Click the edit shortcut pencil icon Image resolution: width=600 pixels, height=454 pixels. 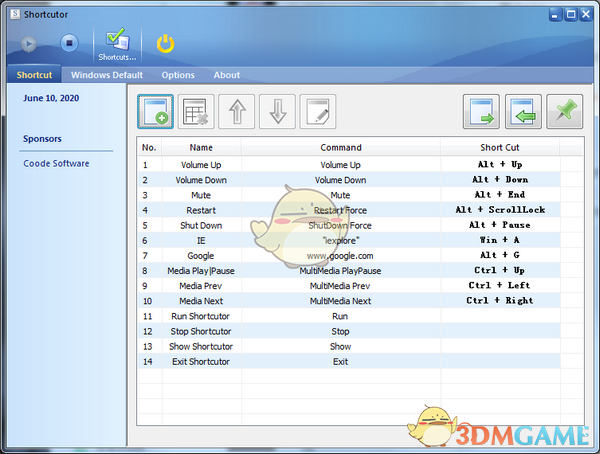coord(318,111)
